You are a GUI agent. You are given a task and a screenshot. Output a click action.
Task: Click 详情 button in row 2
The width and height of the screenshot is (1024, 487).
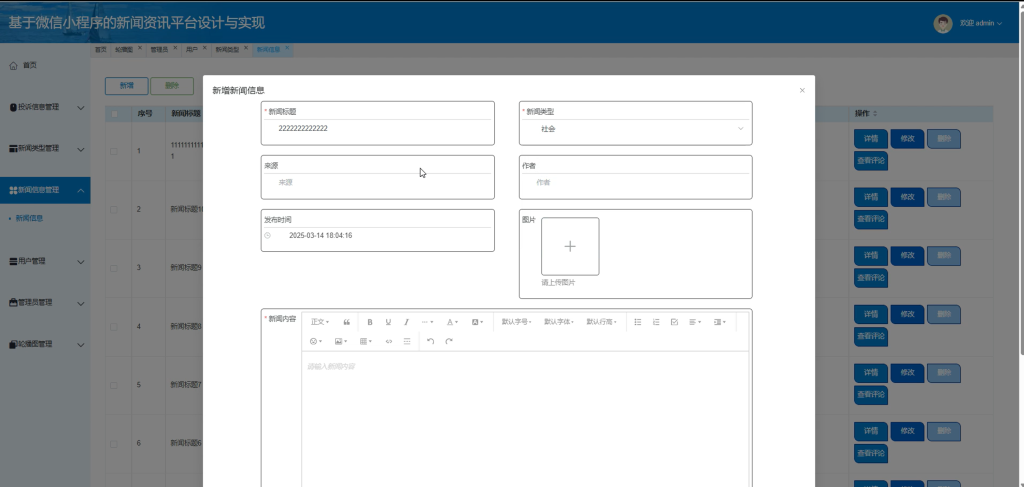871,197
